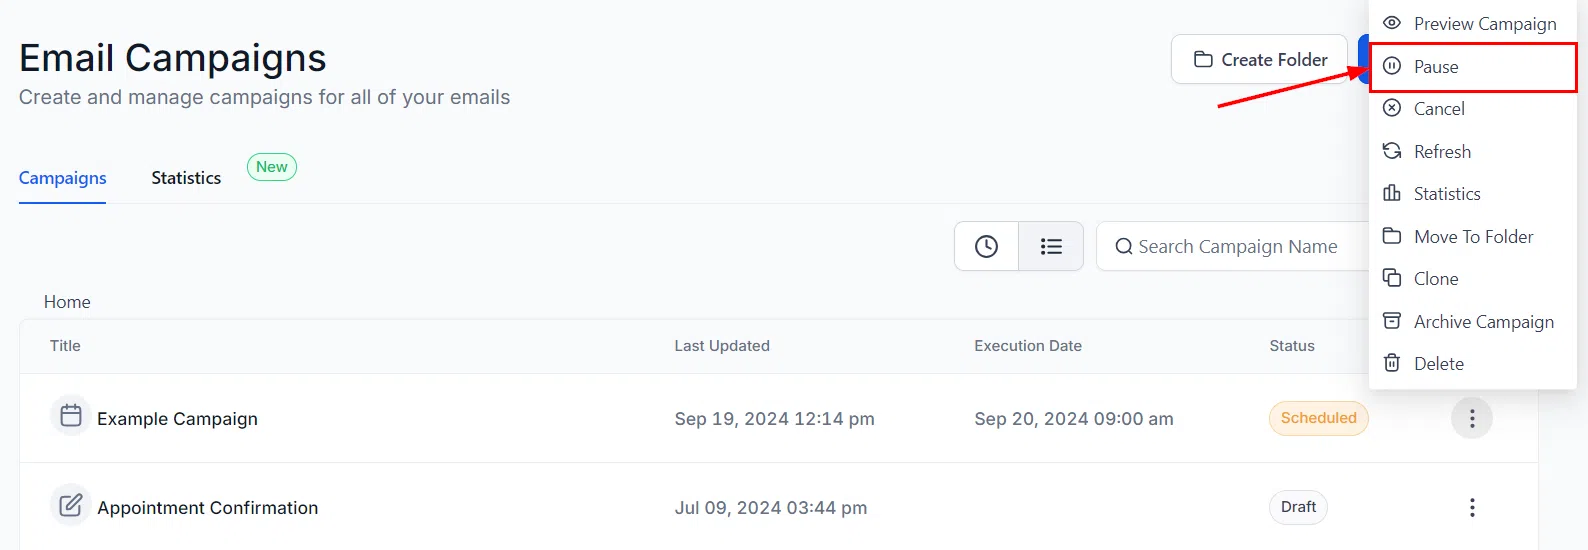Focus the Search Campaign Name field
1588x550 pixels.
1233,246
